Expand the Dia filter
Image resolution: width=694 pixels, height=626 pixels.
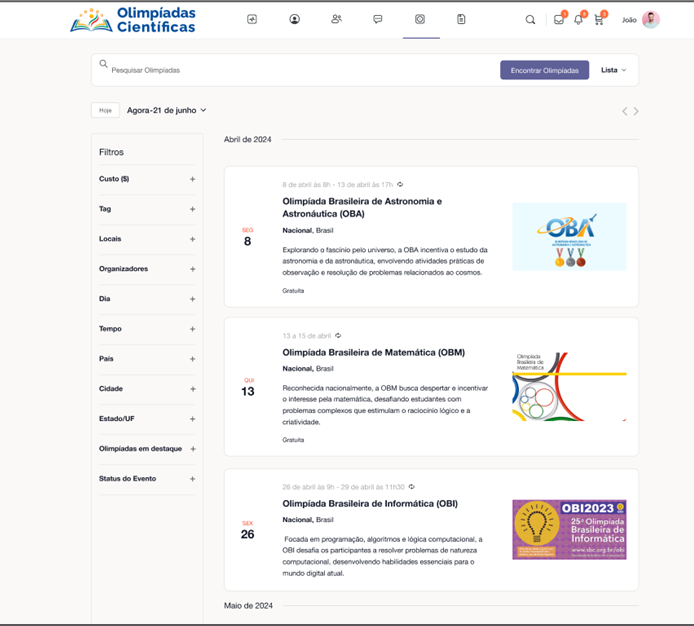(x=147, y=299)
